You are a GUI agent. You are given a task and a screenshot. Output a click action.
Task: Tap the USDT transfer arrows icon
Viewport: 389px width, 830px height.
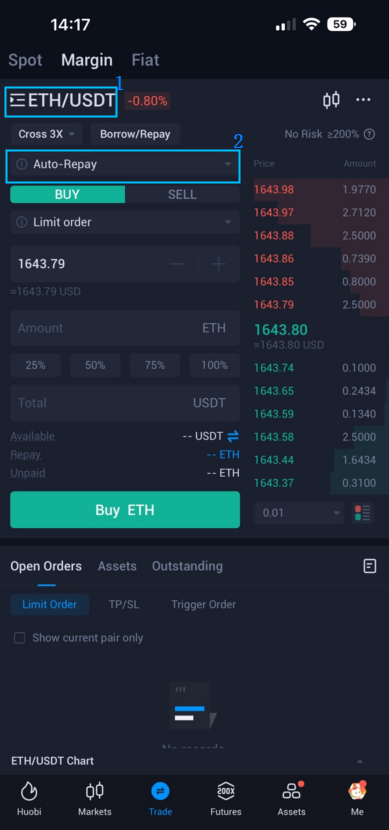(233, 436)
